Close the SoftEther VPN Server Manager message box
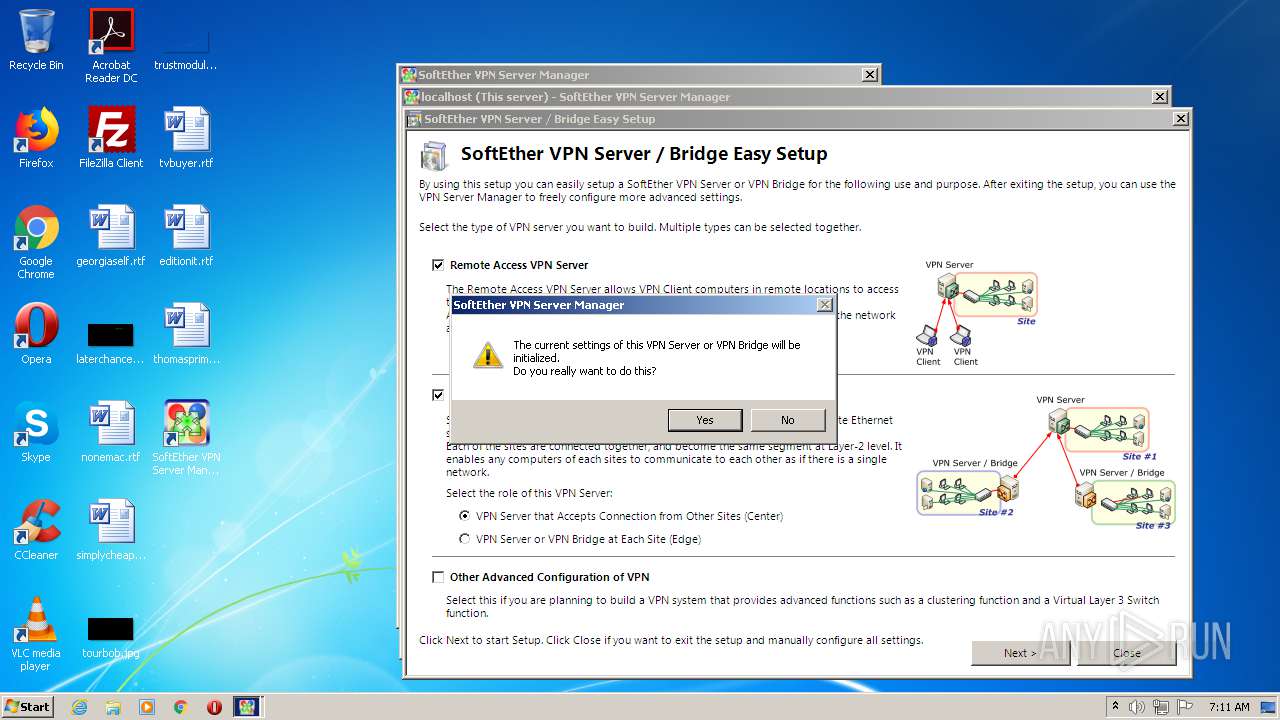Screen dimensions: 1280x720 tap(825, 305)
